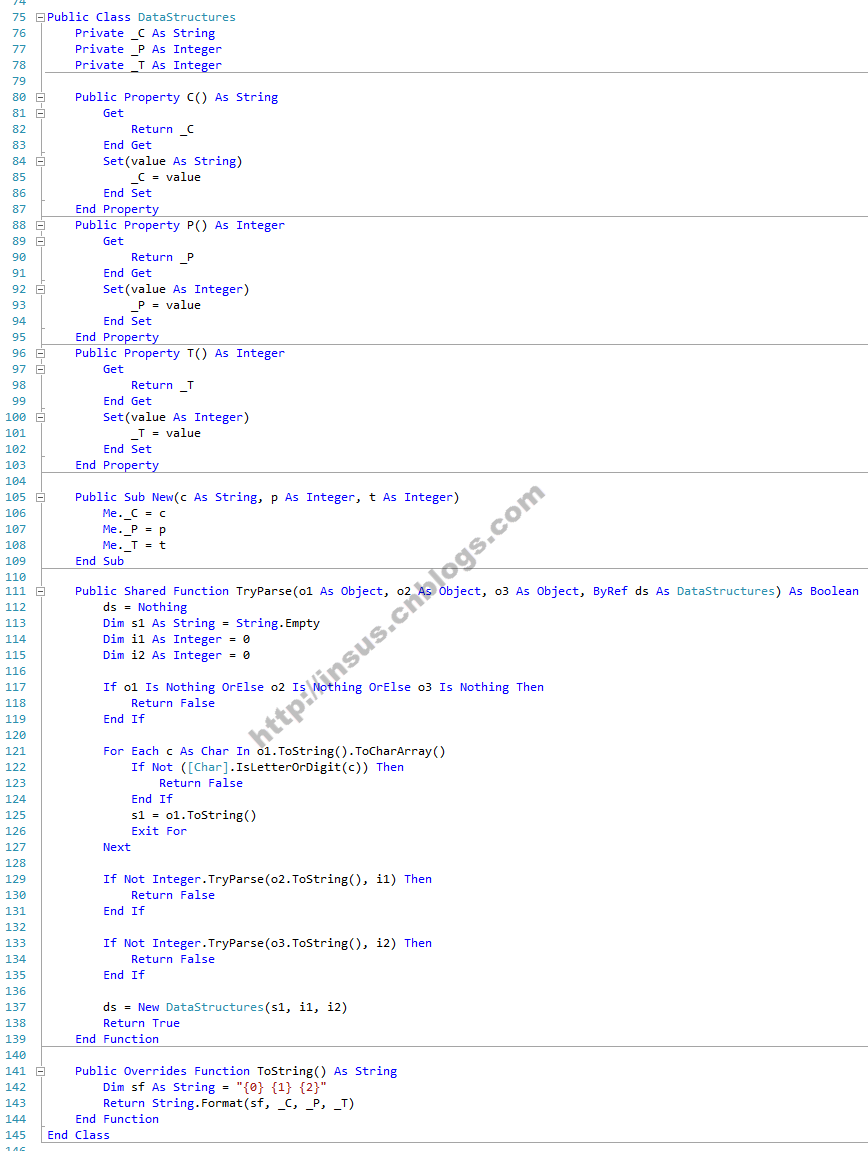Click line number 110 in the gutter

[15, 577]
